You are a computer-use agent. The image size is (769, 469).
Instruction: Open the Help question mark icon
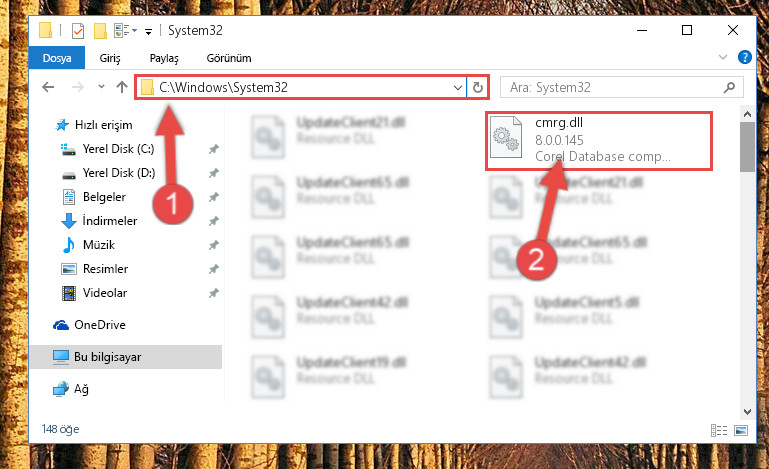click(744, 57)
